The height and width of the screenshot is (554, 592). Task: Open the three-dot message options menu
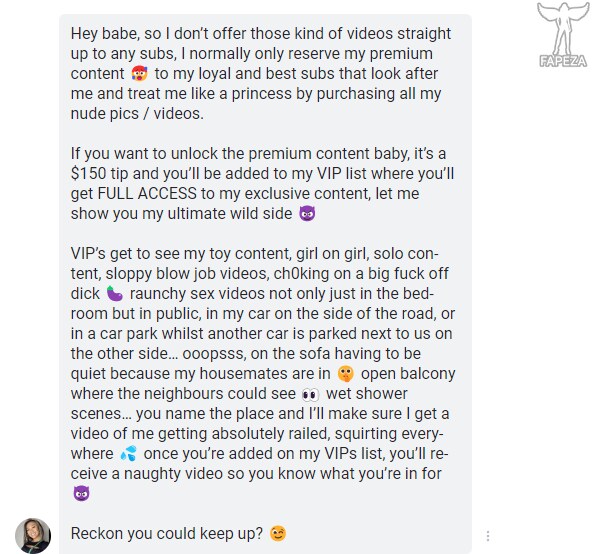click(x=488, y=536)
